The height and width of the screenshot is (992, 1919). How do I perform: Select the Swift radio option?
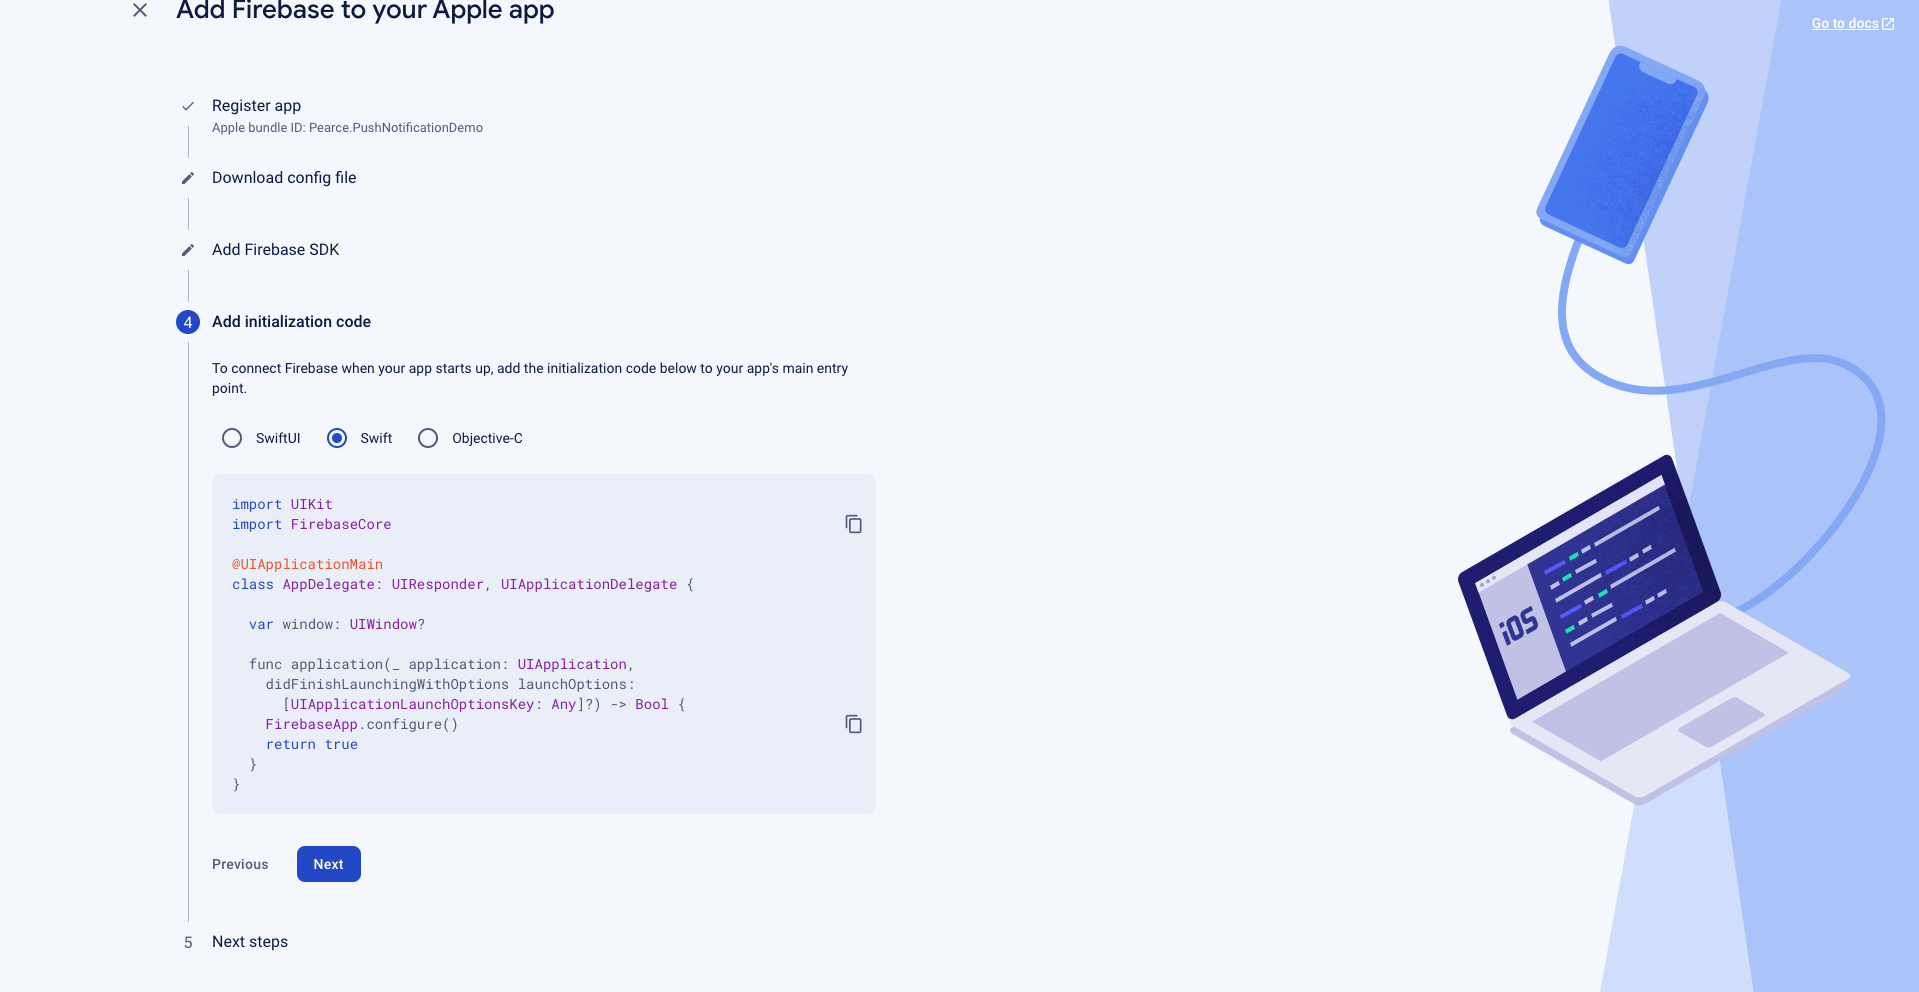click(x=337, y=438)
